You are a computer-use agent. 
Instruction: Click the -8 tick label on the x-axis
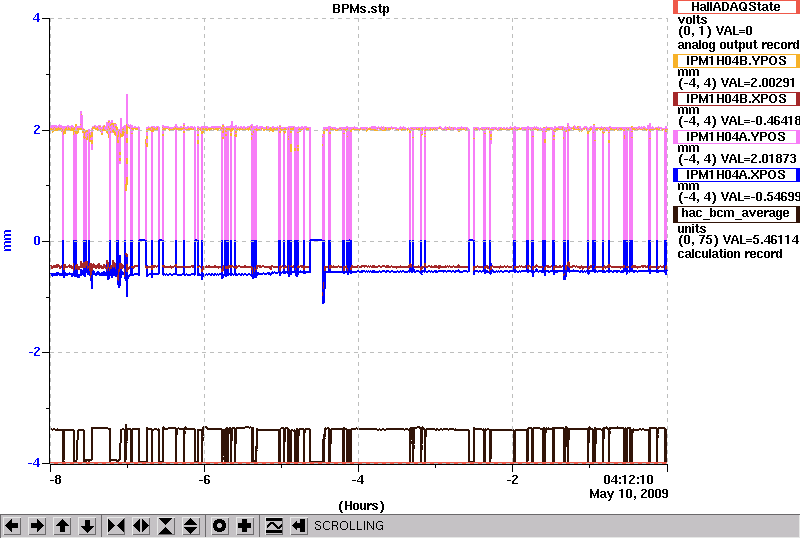pyautogui.click(x=55, y=480)
